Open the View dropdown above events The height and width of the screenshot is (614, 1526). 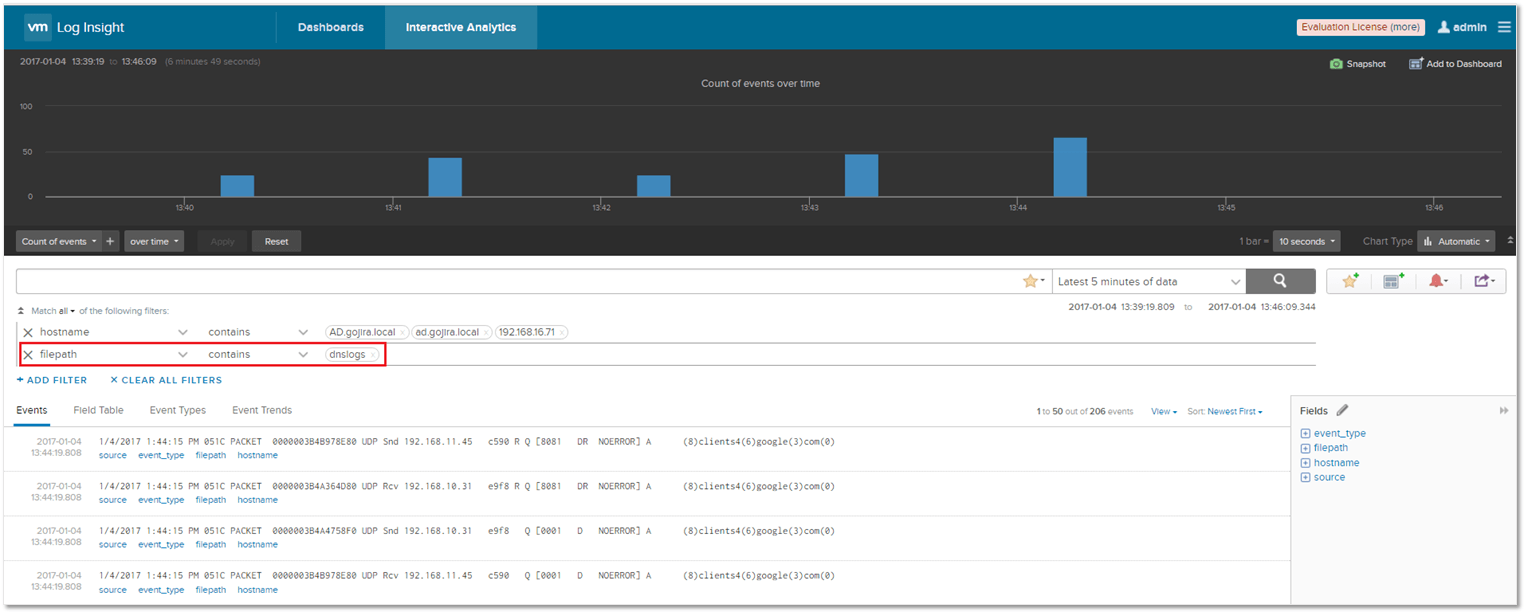click(x=1164, y=411)
